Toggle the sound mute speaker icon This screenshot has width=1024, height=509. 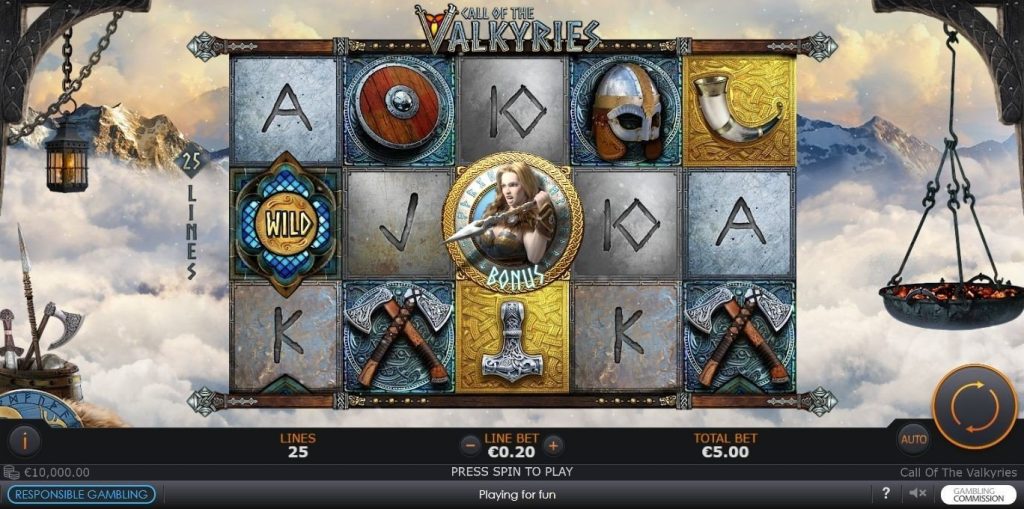pyautogui.click(x=917, y=493)
